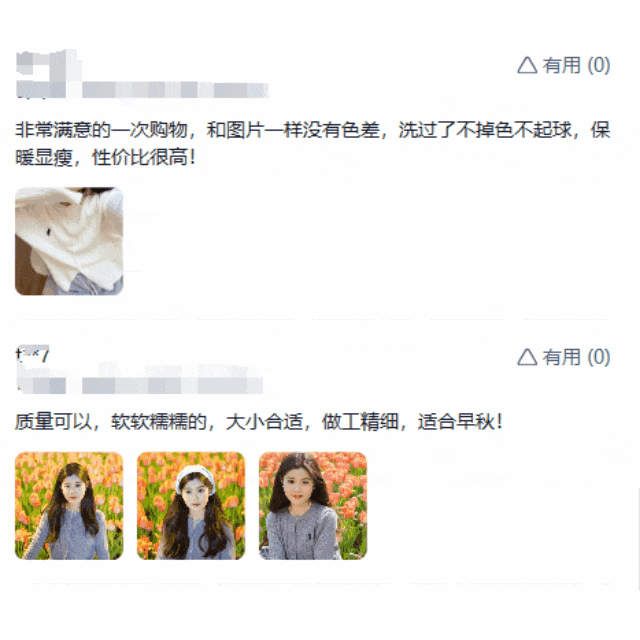
Task: Open the white sweater review photo
Action: point(69,241)
